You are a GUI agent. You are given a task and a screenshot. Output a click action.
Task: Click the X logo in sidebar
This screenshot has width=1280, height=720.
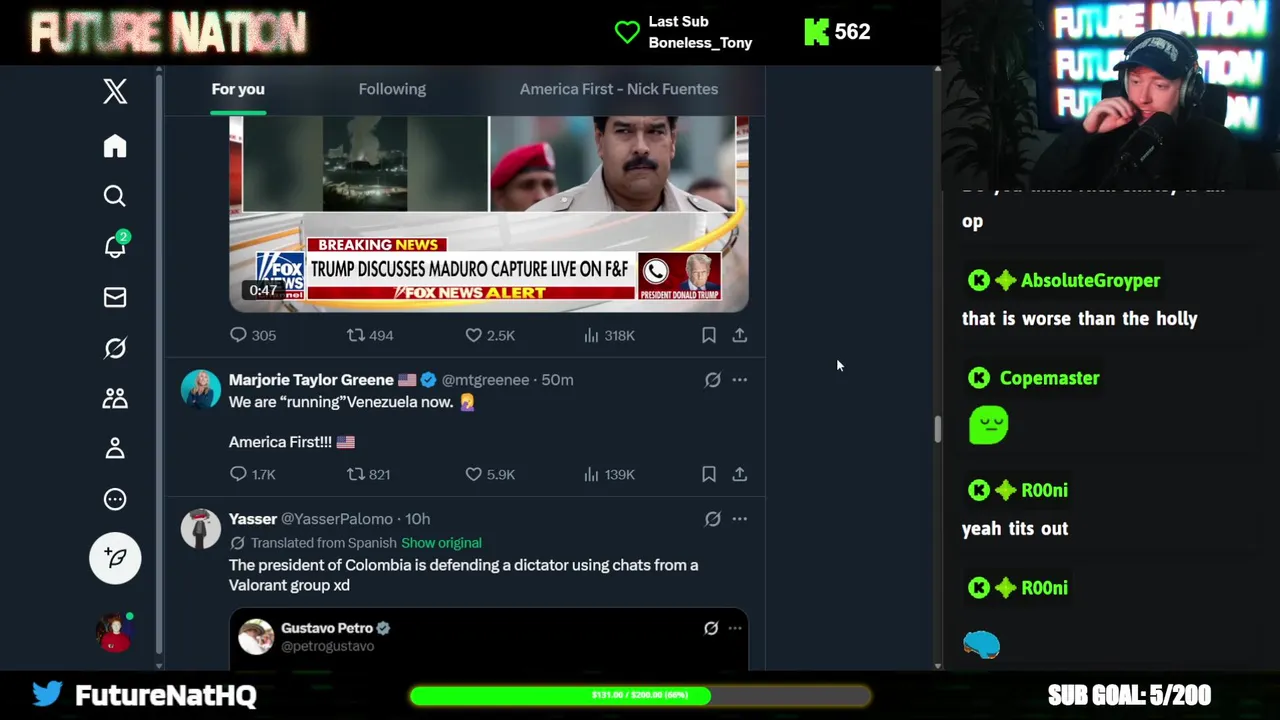115,91
